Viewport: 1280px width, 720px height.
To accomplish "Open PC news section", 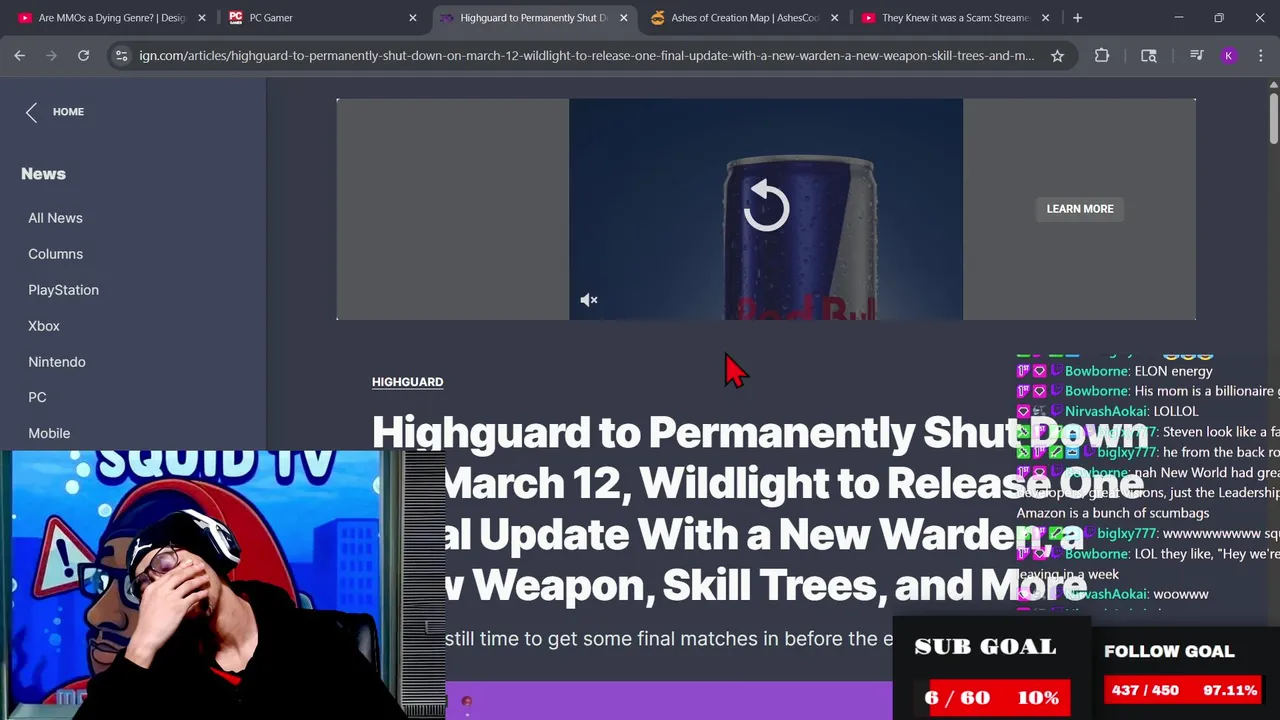I will 37,398.
